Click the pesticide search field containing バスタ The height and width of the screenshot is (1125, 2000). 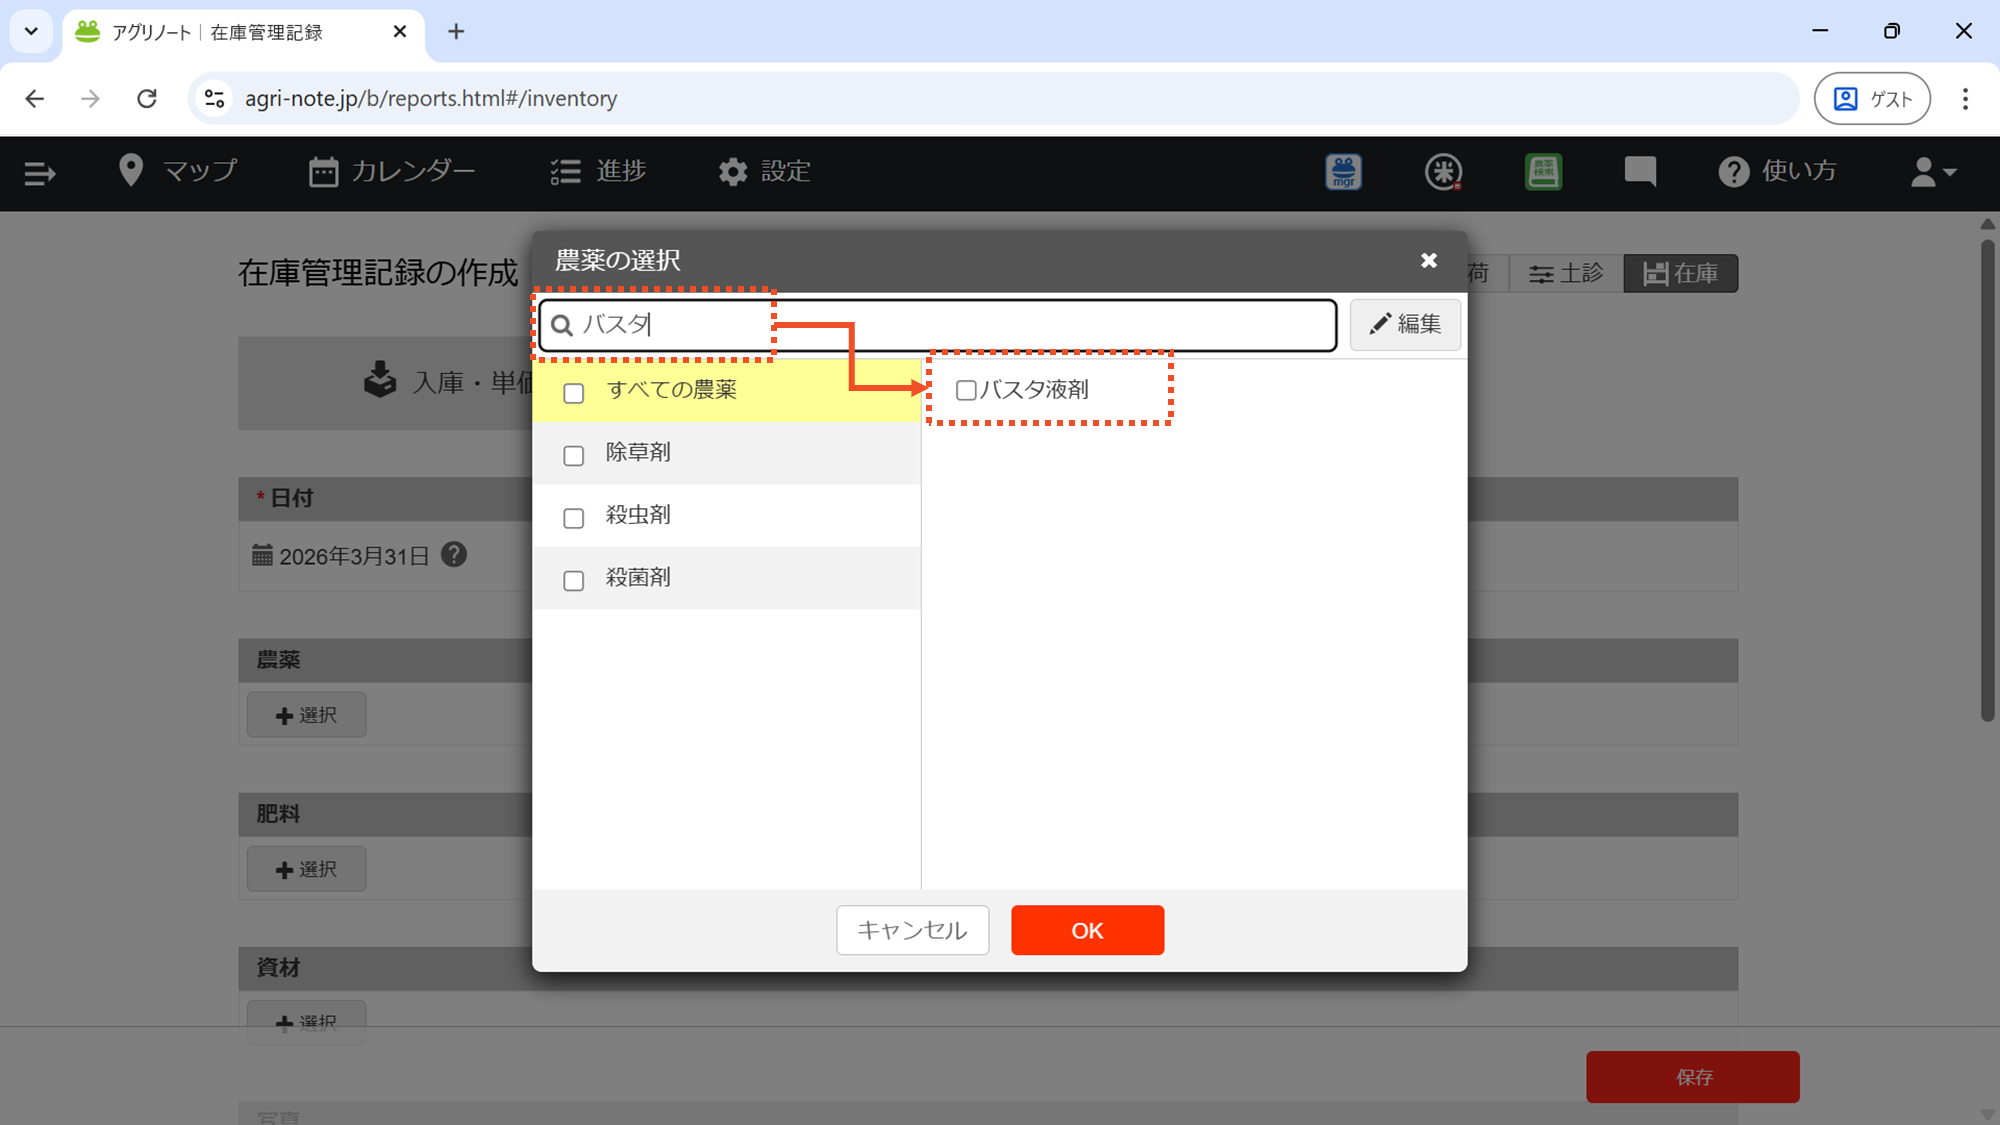point(937,325)
